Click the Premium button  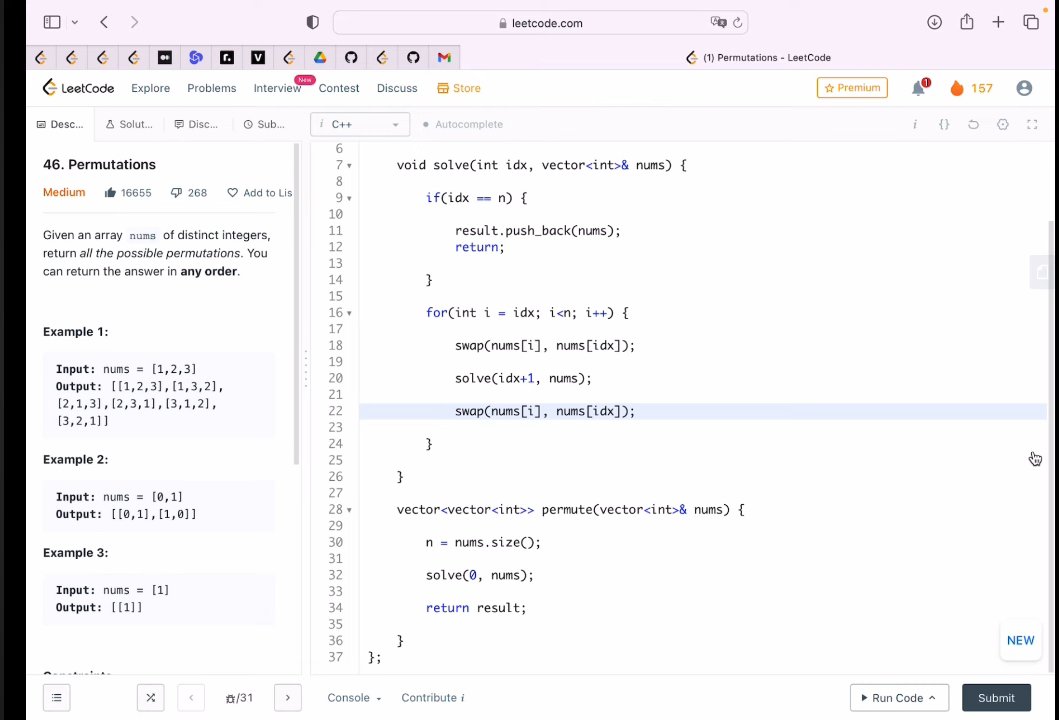point(852,88)
